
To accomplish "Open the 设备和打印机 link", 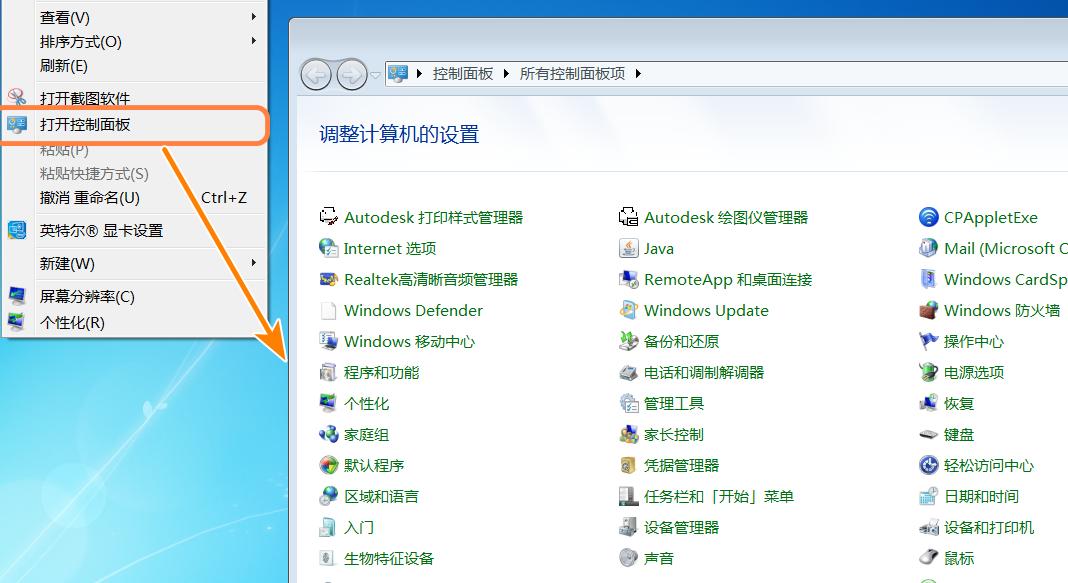I will (x=989, y=527).
